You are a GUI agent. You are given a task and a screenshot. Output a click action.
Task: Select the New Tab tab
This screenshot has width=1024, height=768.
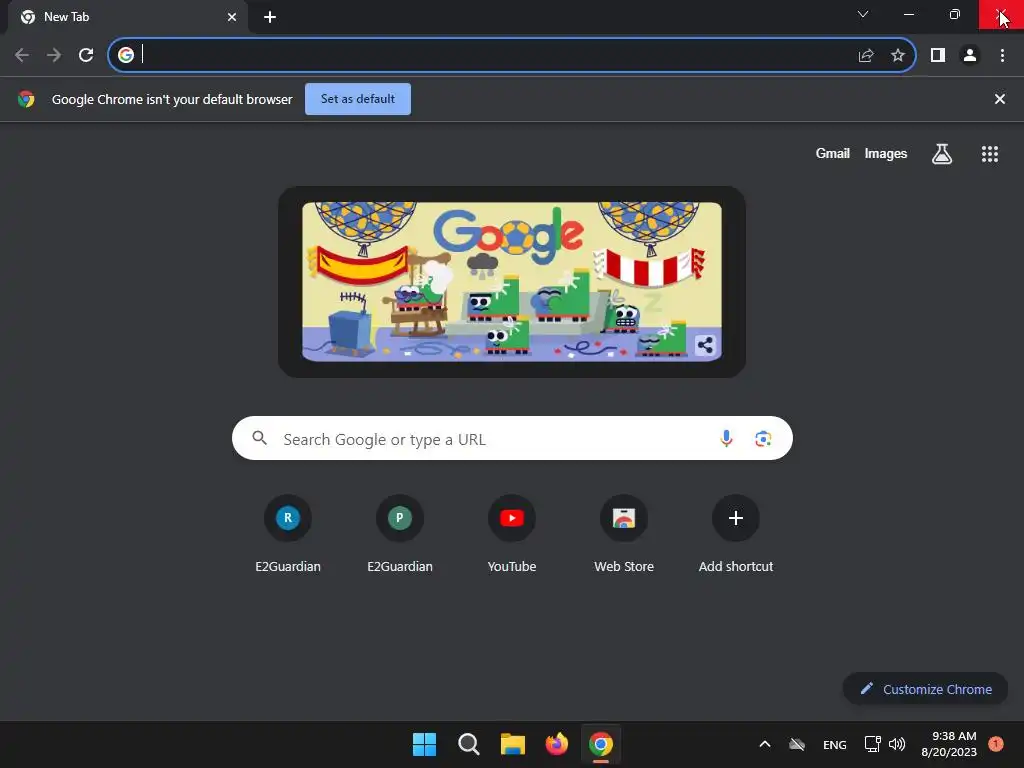coord(128,17)
